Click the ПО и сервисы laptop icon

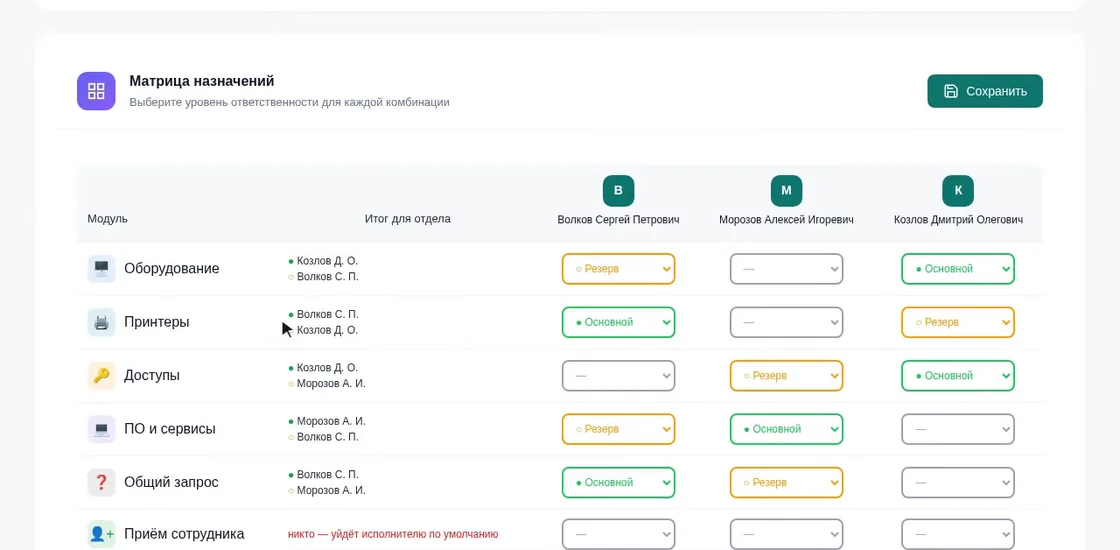(x=101, y=429)
